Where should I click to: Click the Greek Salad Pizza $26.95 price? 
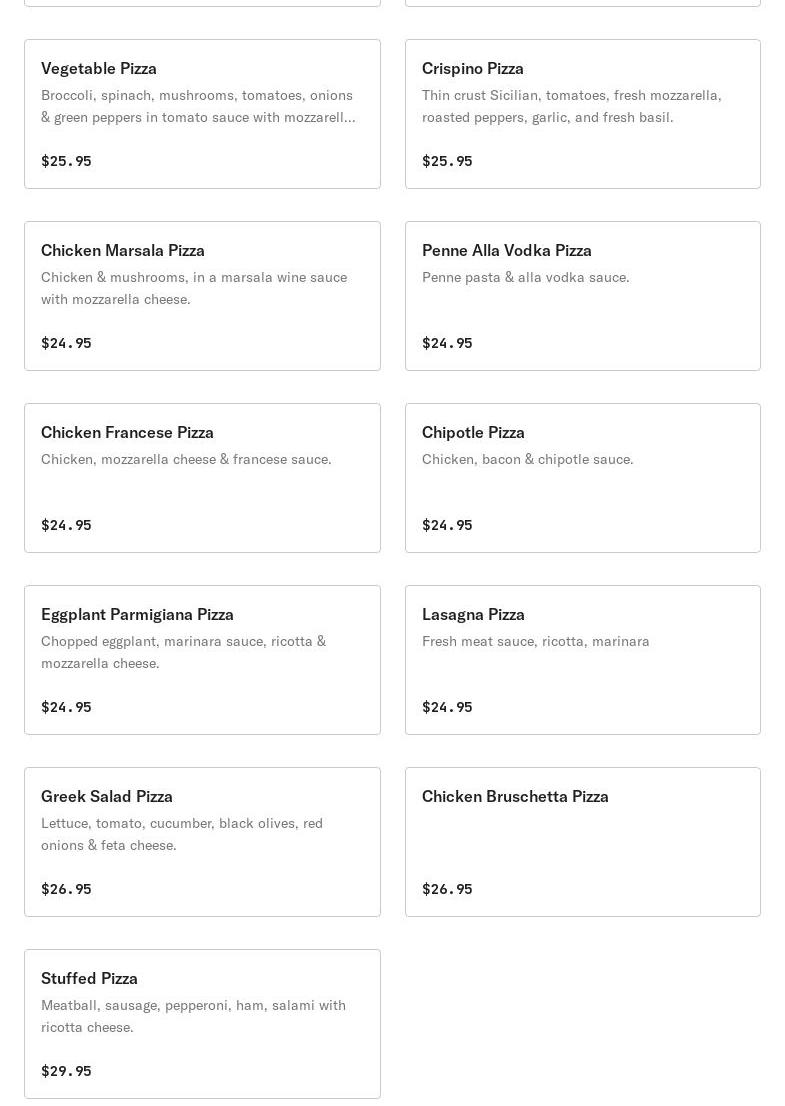pyautogui.click(x=66, y=889)
